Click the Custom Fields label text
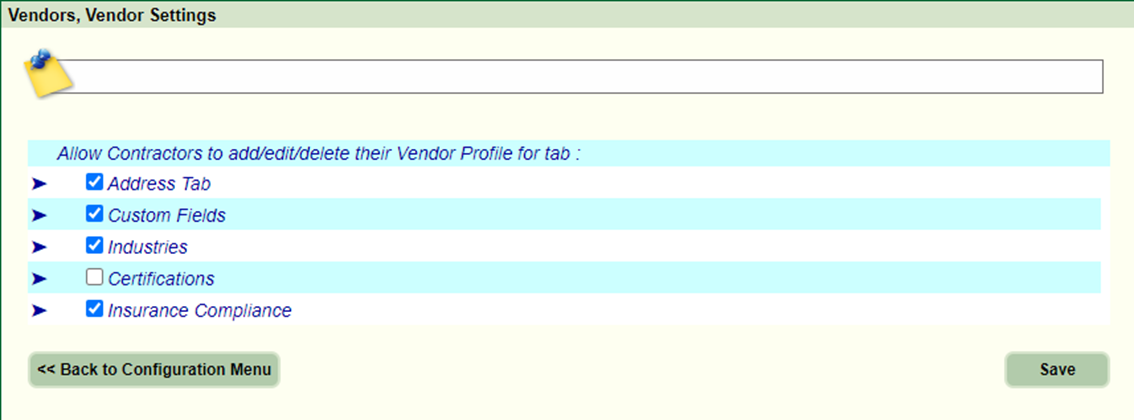 (167, 215)
